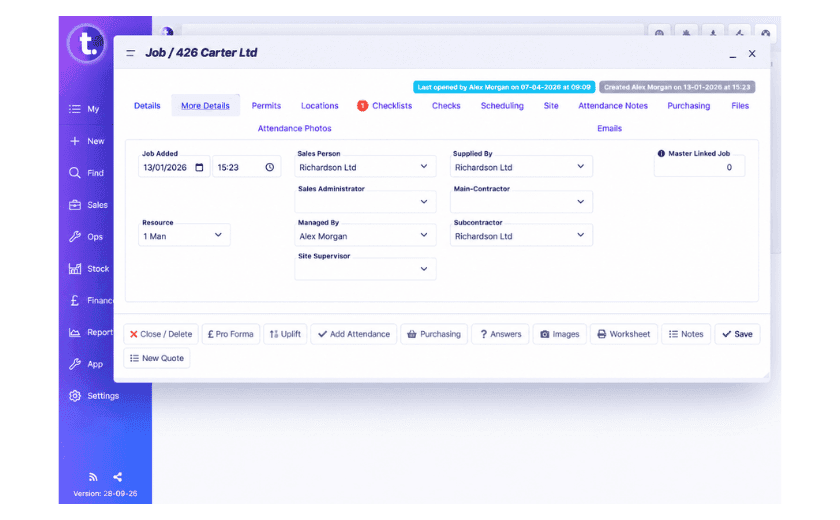
Task: Click the My list icon in the sidebar
Action: [x=74, y=109]
